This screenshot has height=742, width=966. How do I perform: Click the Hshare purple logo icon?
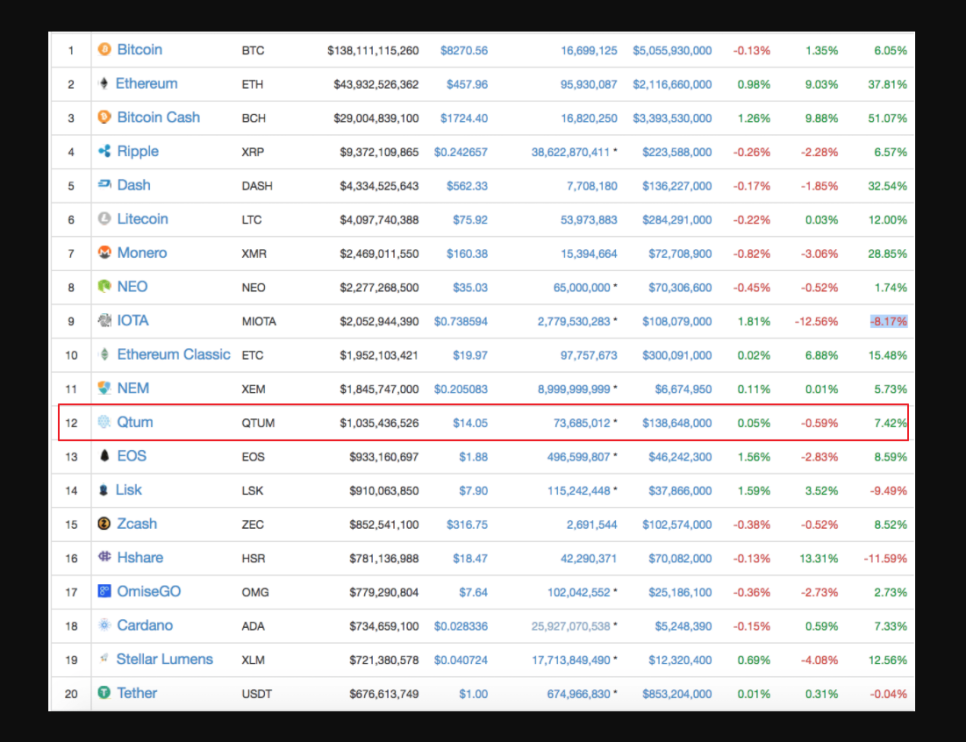click(105, 556)
